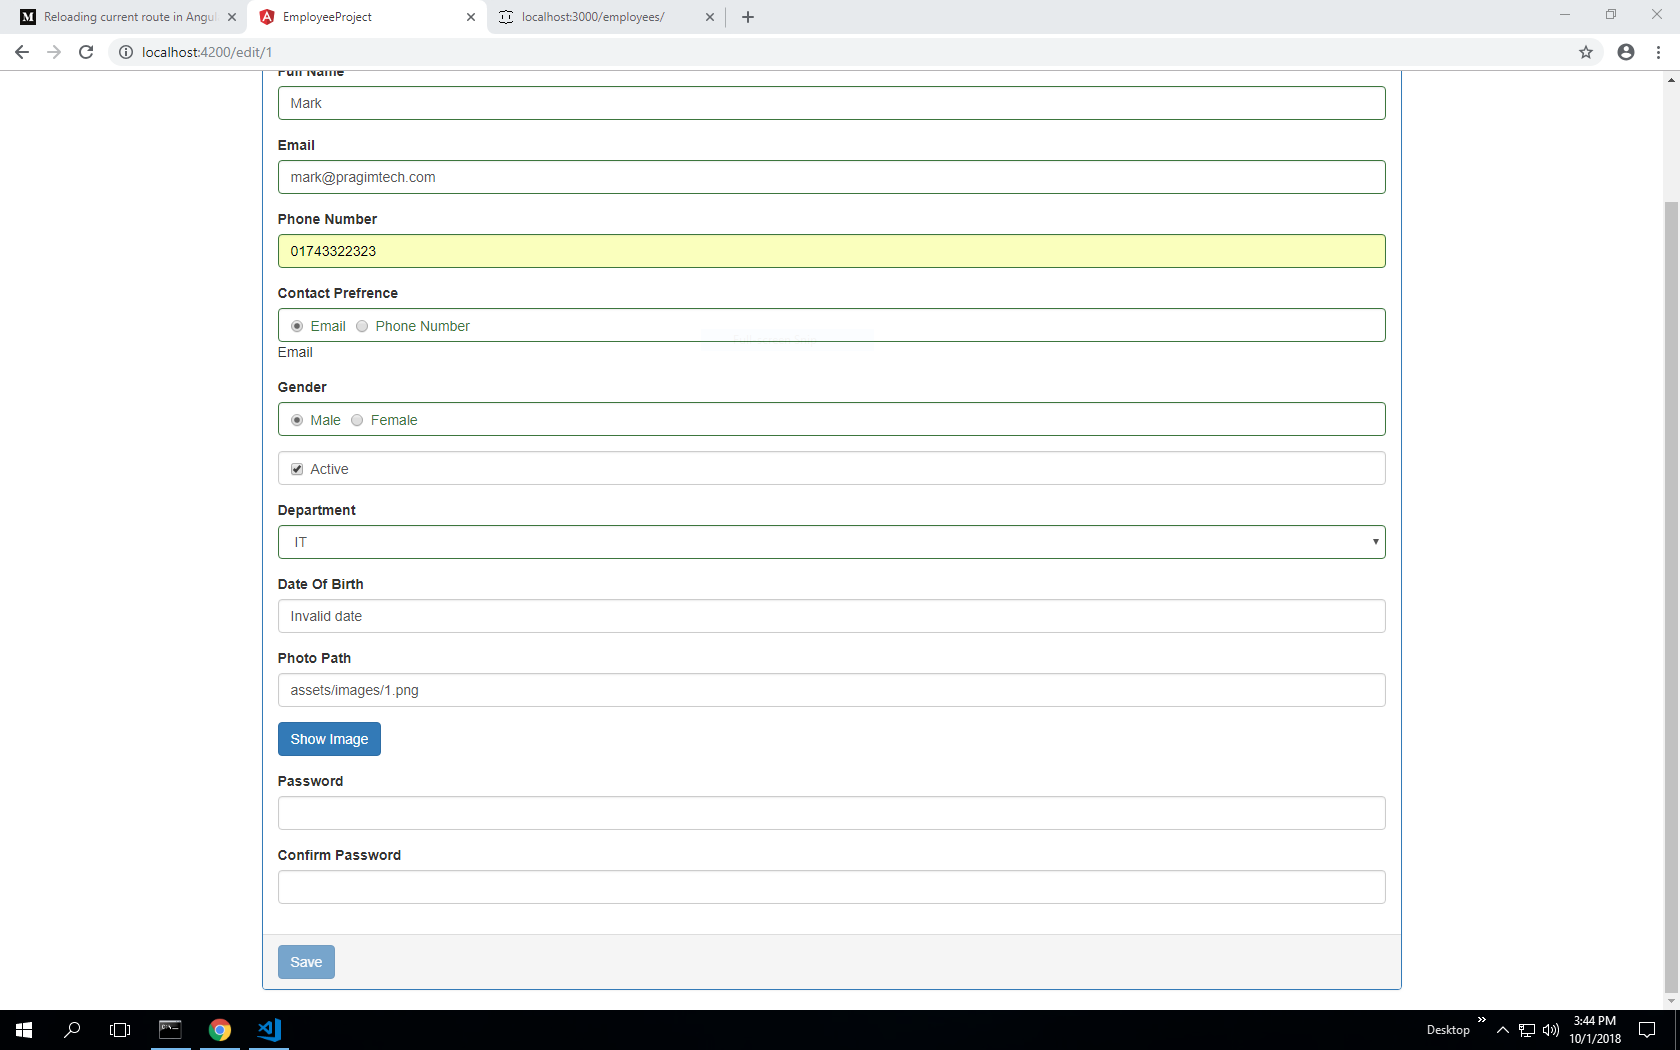Click the Chrome taskbar icon

tap(220, 1030)
